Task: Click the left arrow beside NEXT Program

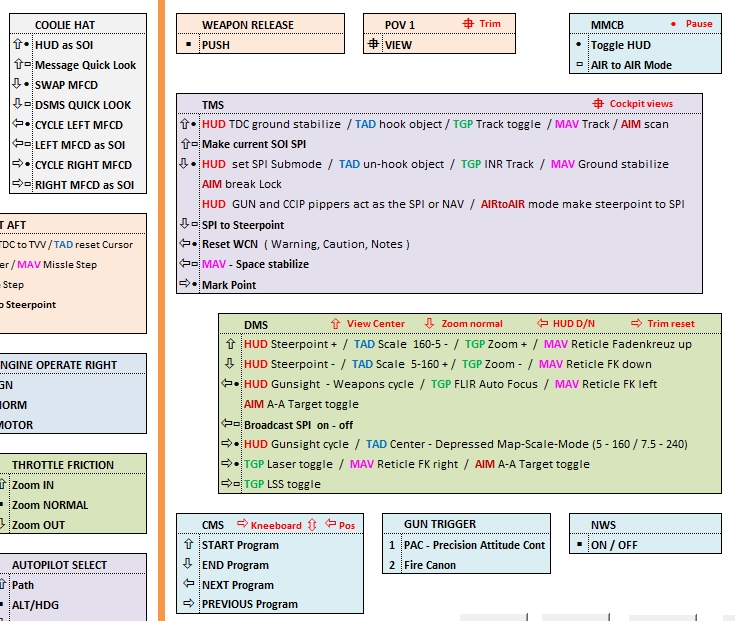Action: coord(188,584)
